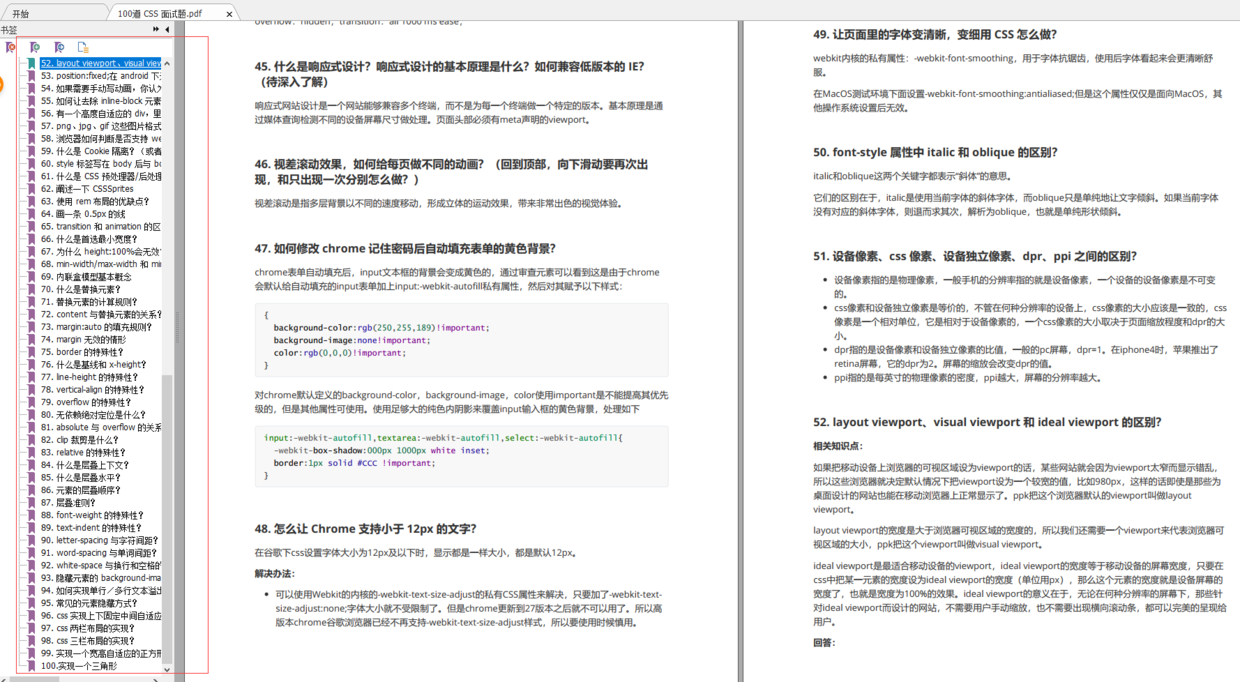Go to bookmark 97. css 两栏布局的实现

point(88,629)
